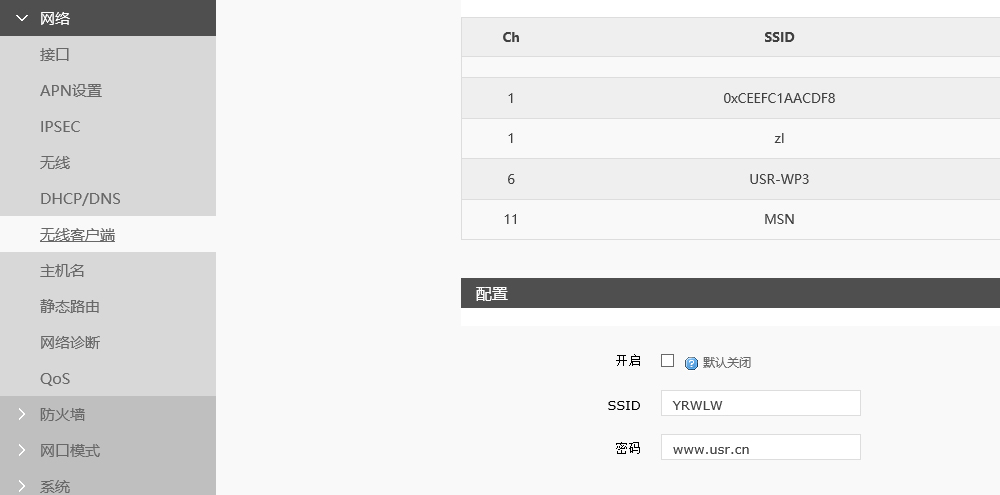
Task: Expand the 系统 menu section
Action: click(x=55, y=486)
